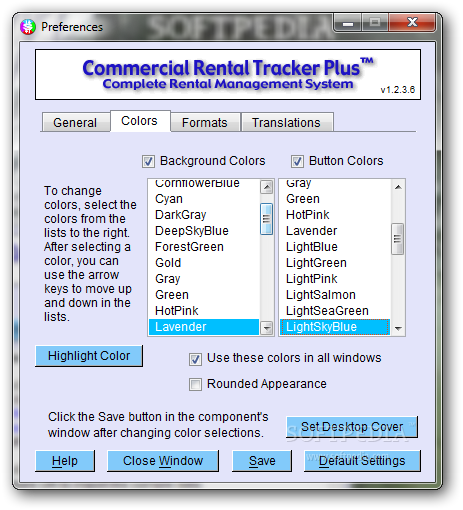
Task: Choose Lavender in button colors list
Action: click(335, 231)
